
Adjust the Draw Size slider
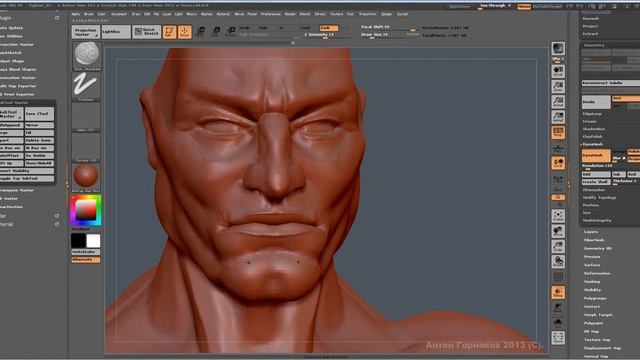[x=389, y=35]
